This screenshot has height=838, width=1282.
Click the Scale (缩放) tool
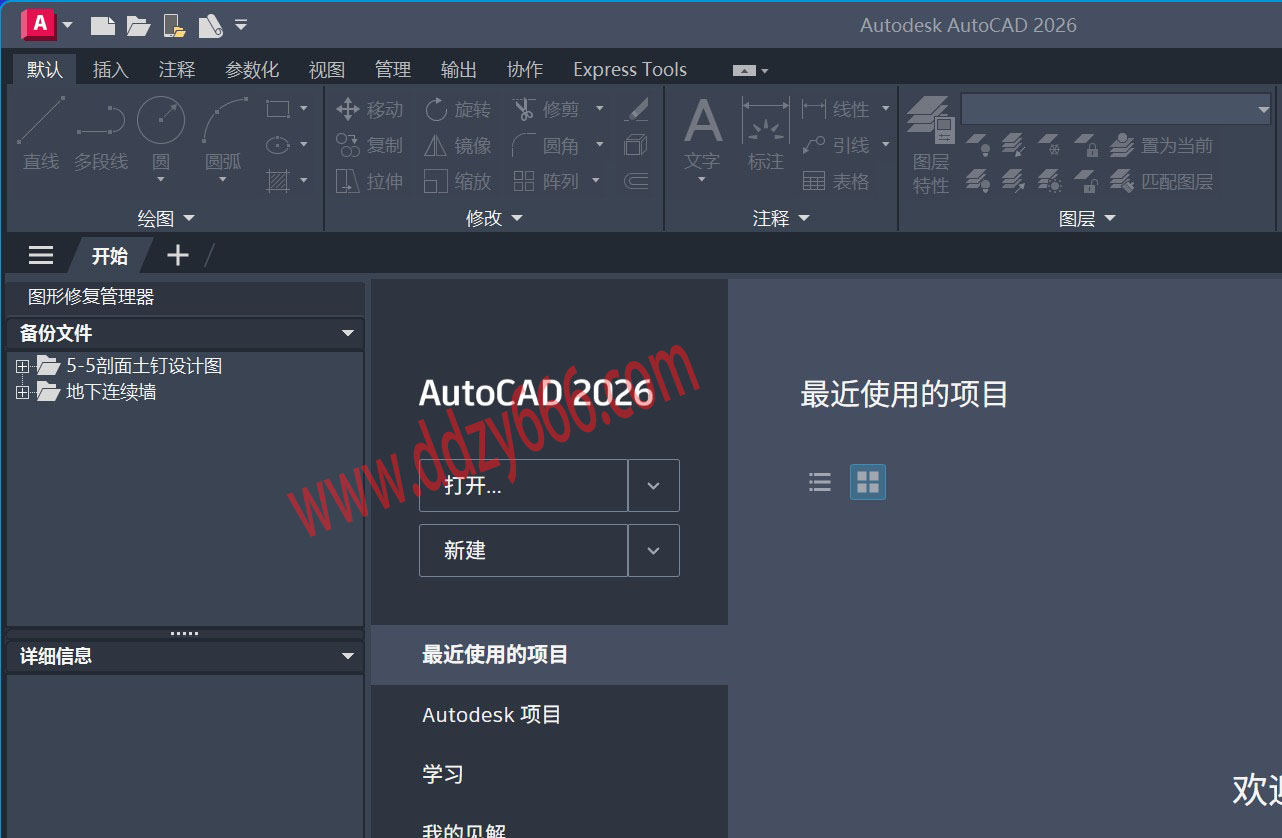(457, 181)
